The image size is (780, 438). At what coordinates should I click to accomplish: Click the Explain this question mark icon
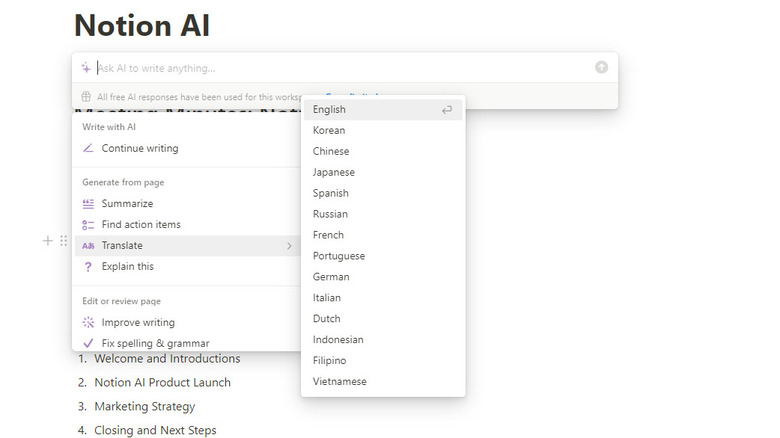pyautogui.click(x=88, y=267)
